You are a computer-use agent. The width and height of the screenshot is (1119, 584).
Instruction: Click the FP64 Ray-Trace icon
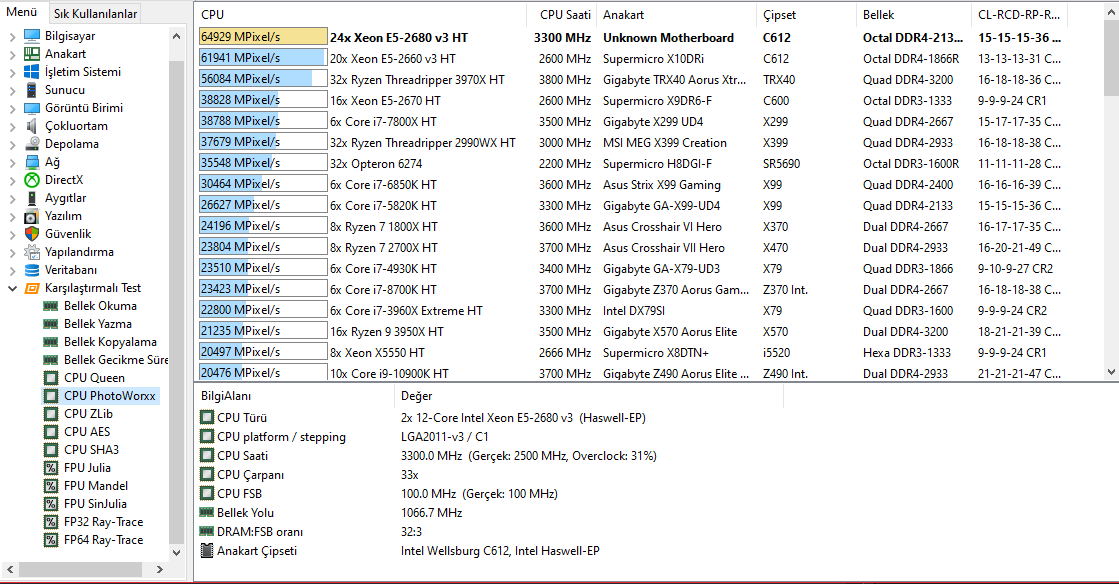[51, 540]
